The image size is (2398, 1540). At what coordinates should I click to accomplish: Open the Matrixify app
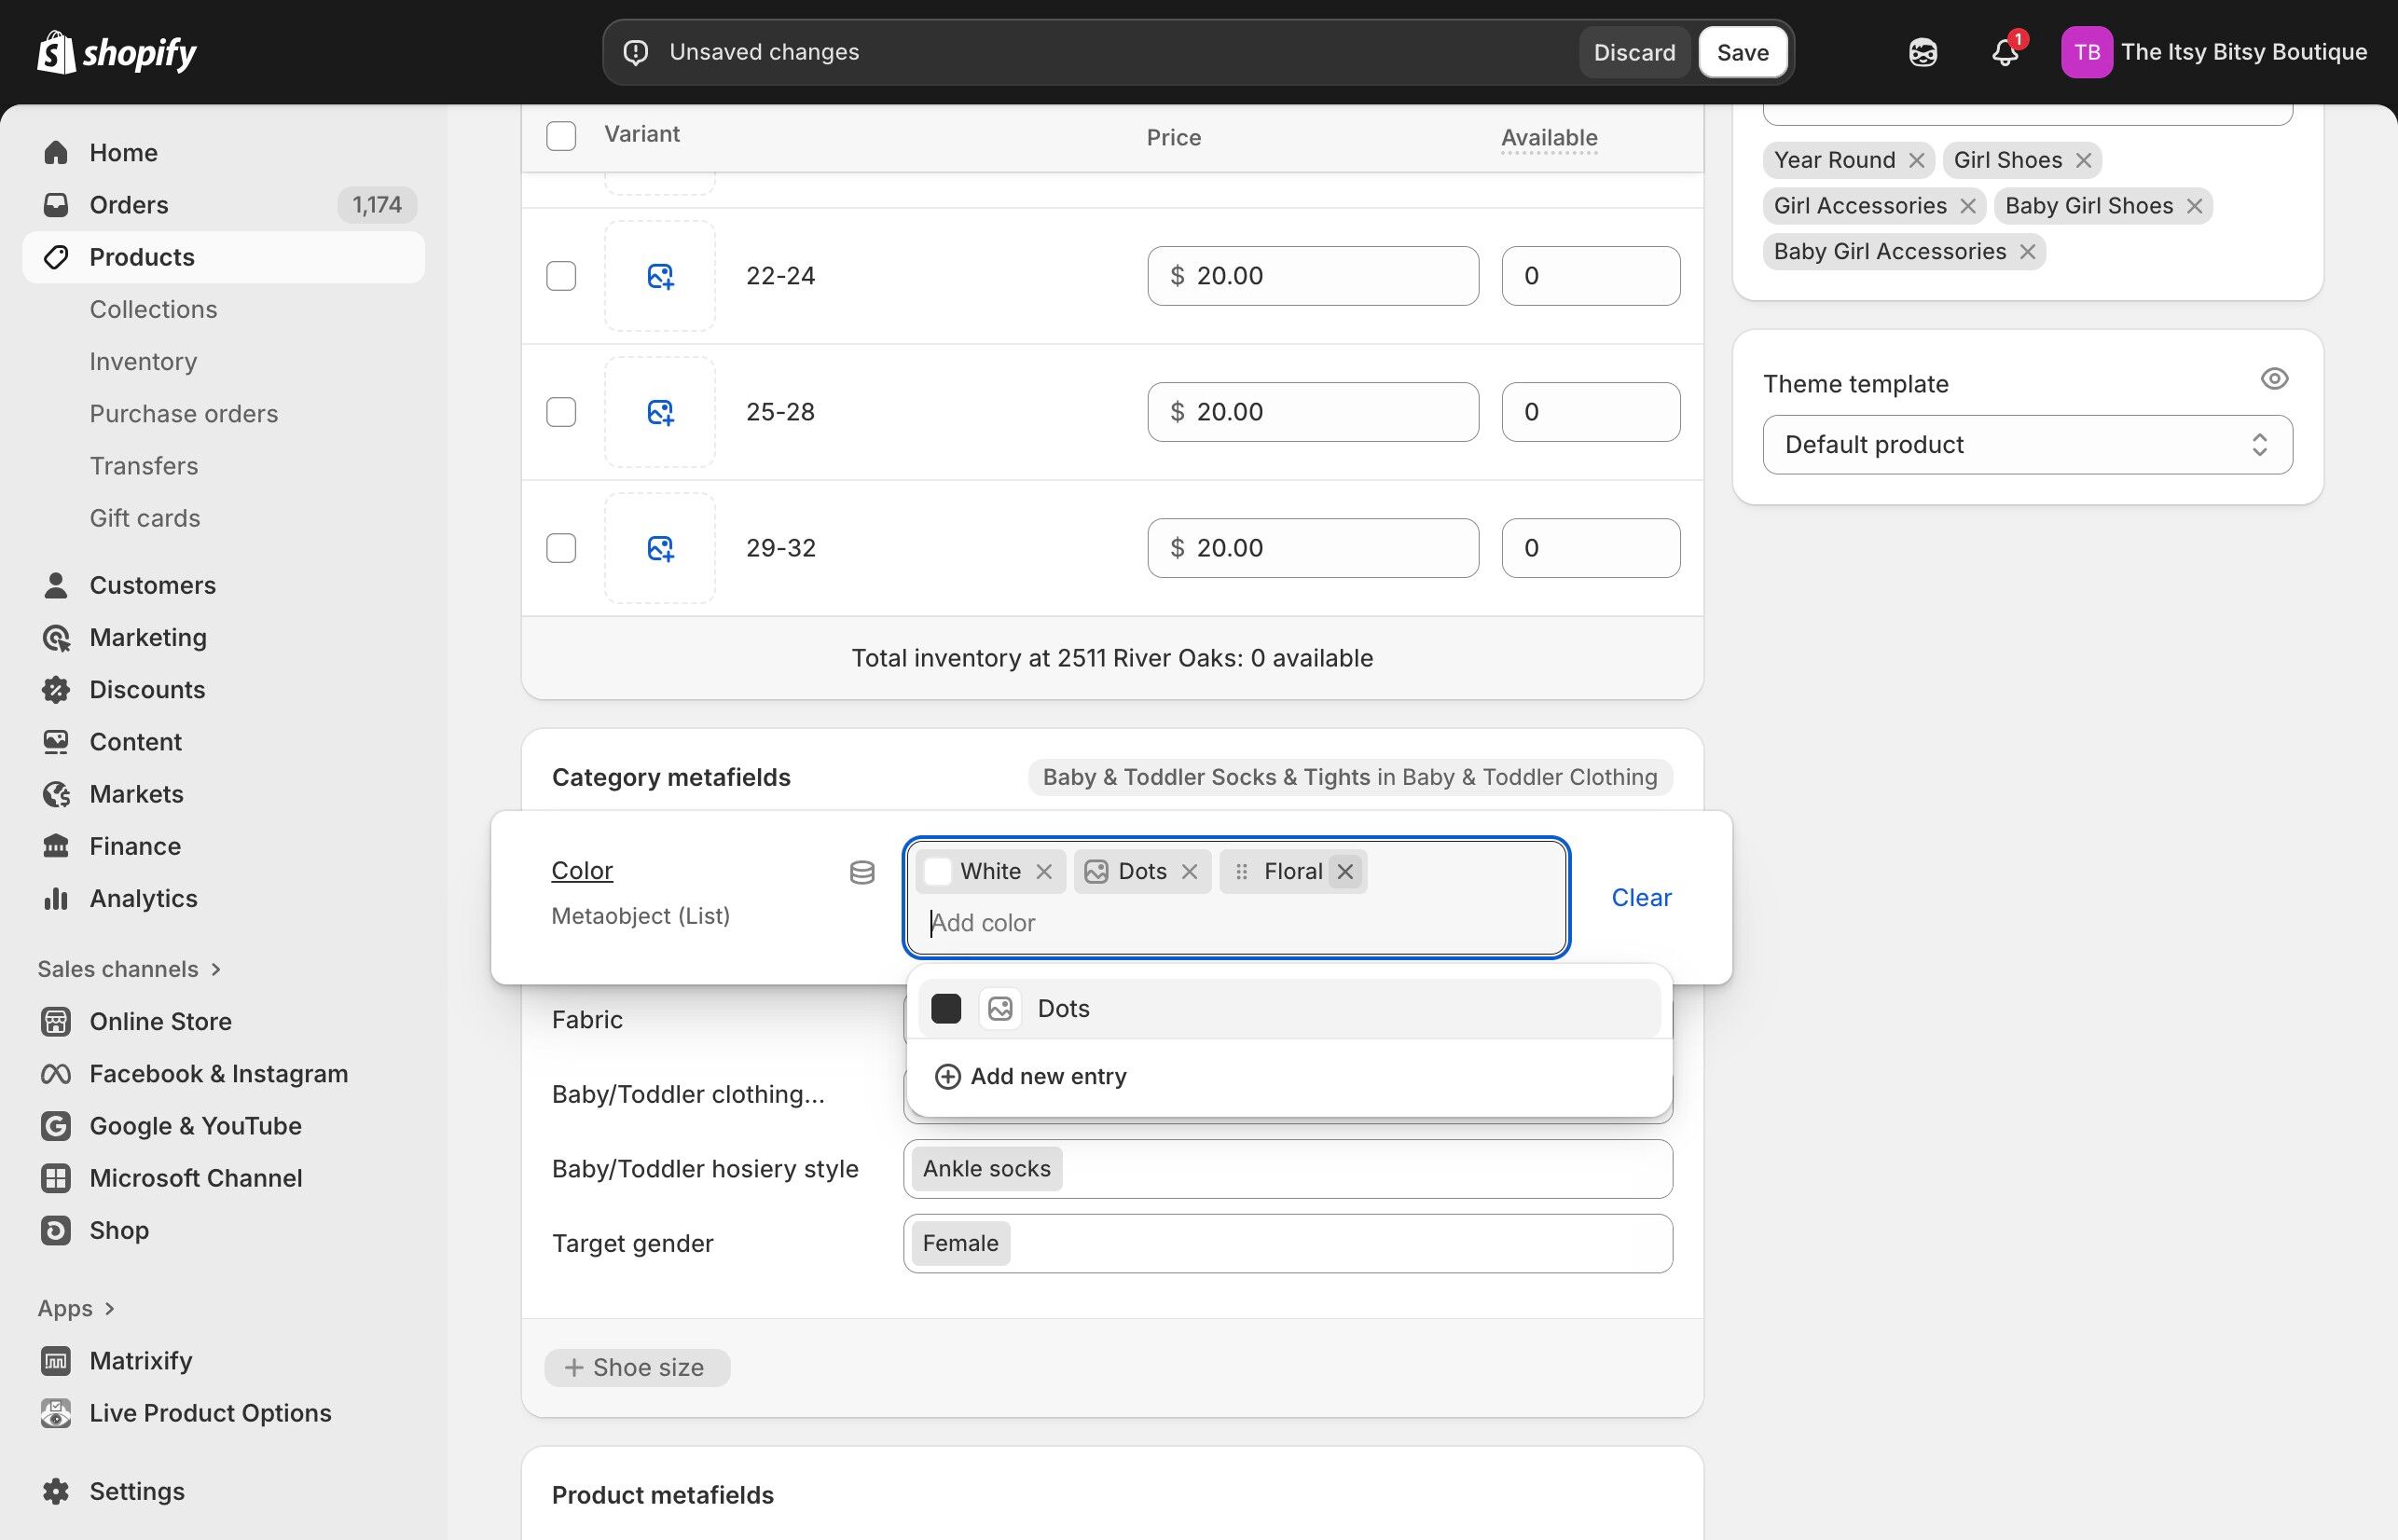[x=141, y=1360]
